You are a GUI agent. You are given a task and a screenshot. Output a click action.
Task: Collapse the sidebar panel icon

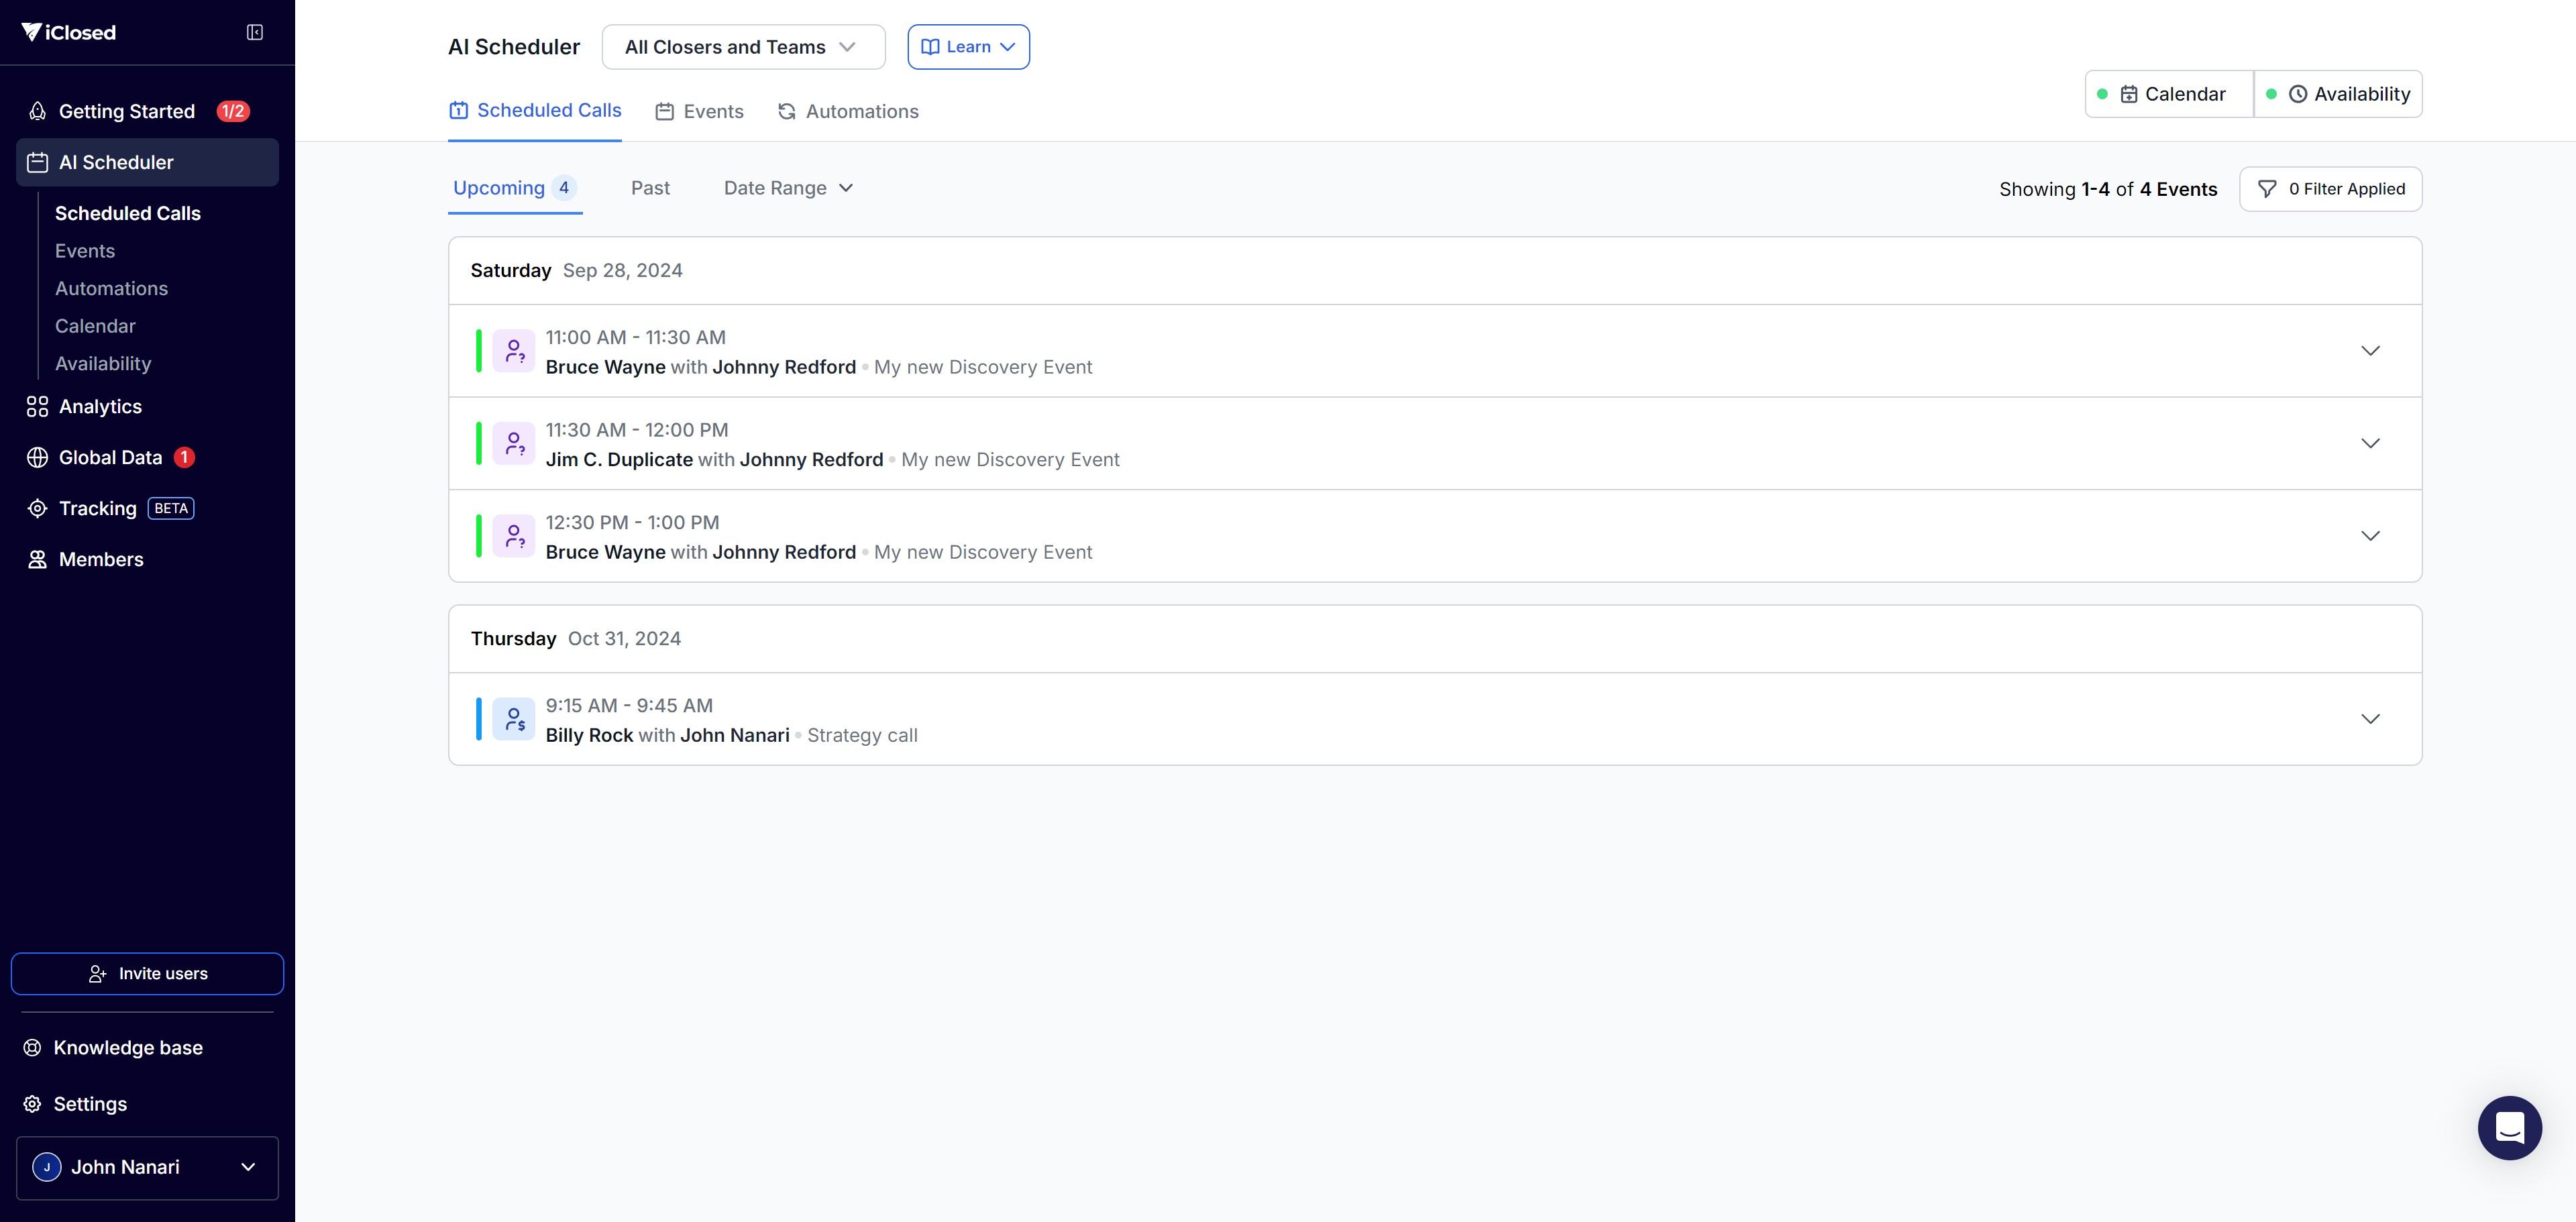[255, 33]
